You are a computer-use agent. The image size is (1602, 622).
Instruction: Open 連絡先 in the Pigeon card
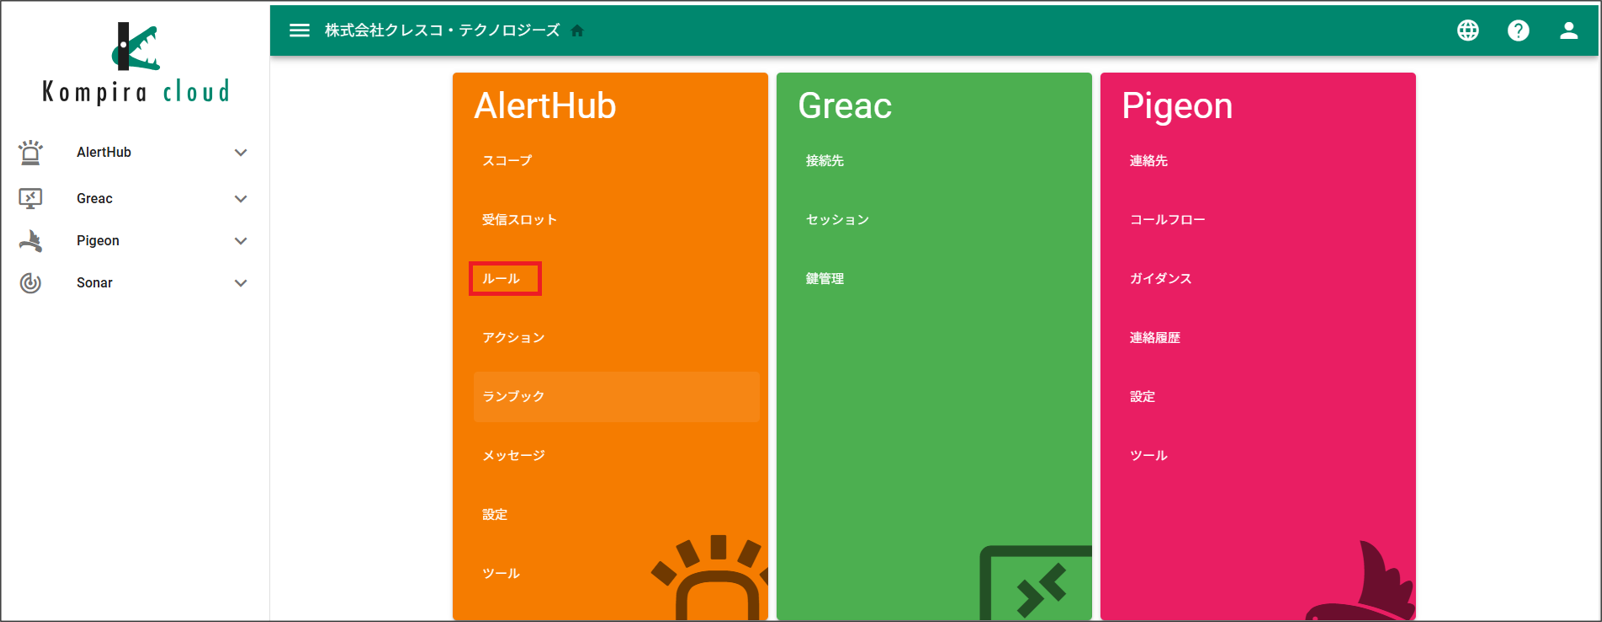tap(1149, 161)
